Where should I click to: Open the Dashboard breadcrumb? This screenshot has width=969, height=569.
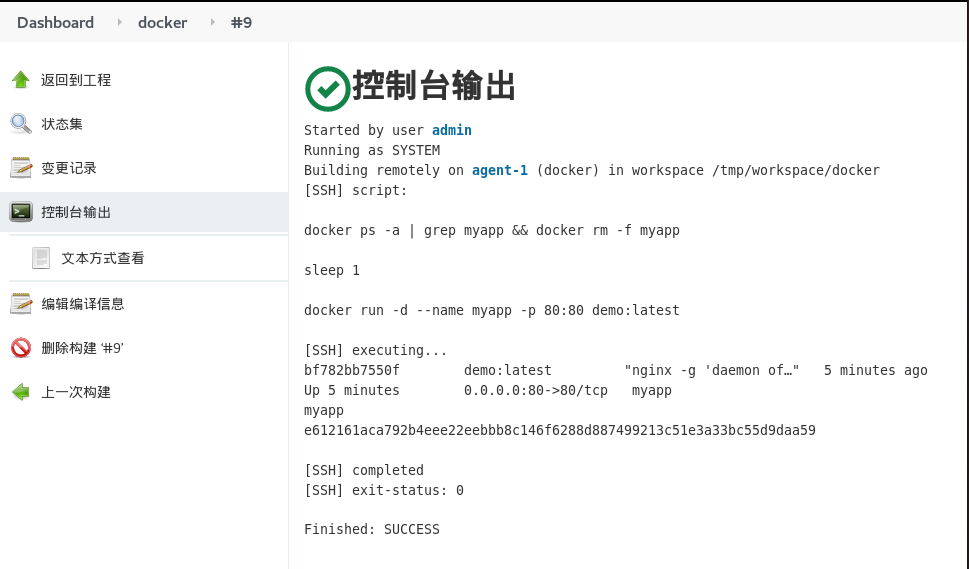coord(56,22)
